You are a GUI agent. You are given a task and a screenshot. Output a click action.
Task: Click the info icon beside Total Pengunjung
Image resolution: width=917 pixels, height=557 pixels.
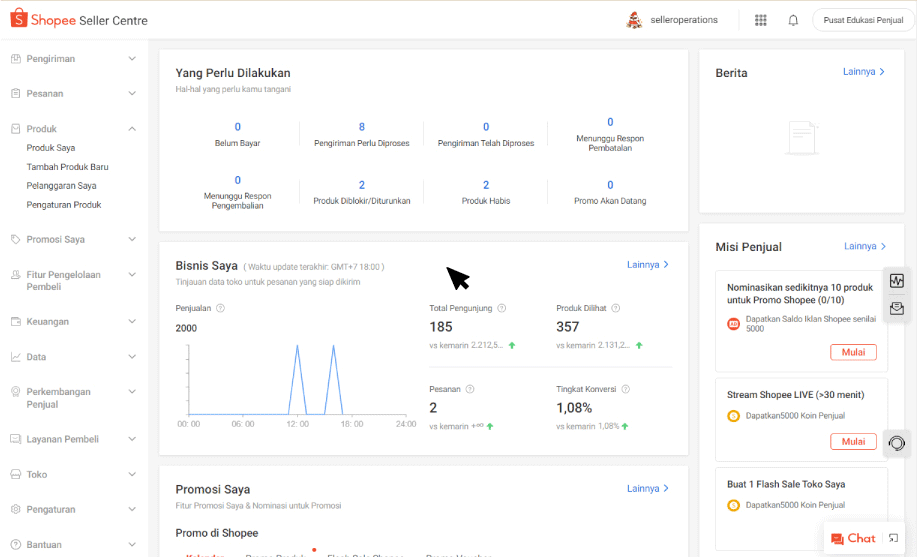click(502, 308)
